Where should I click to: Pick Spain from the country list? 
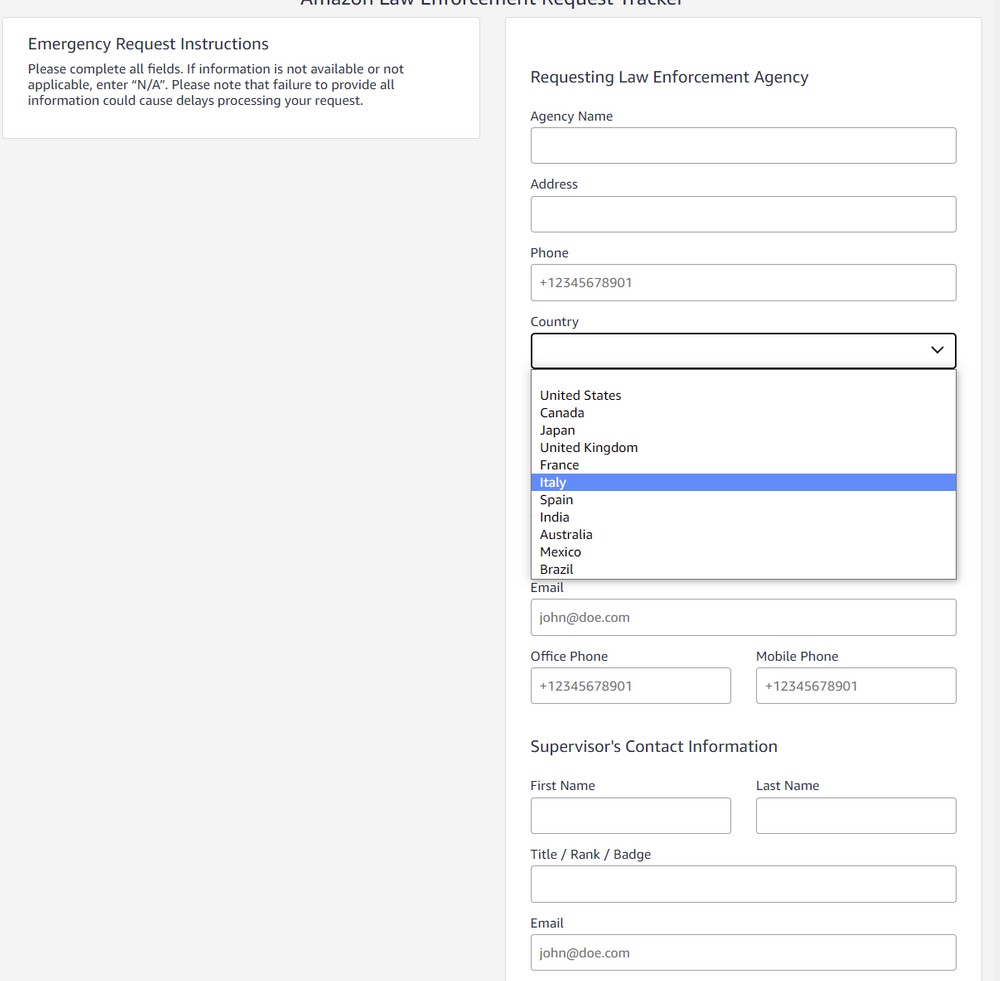click(x=743, y=500)
